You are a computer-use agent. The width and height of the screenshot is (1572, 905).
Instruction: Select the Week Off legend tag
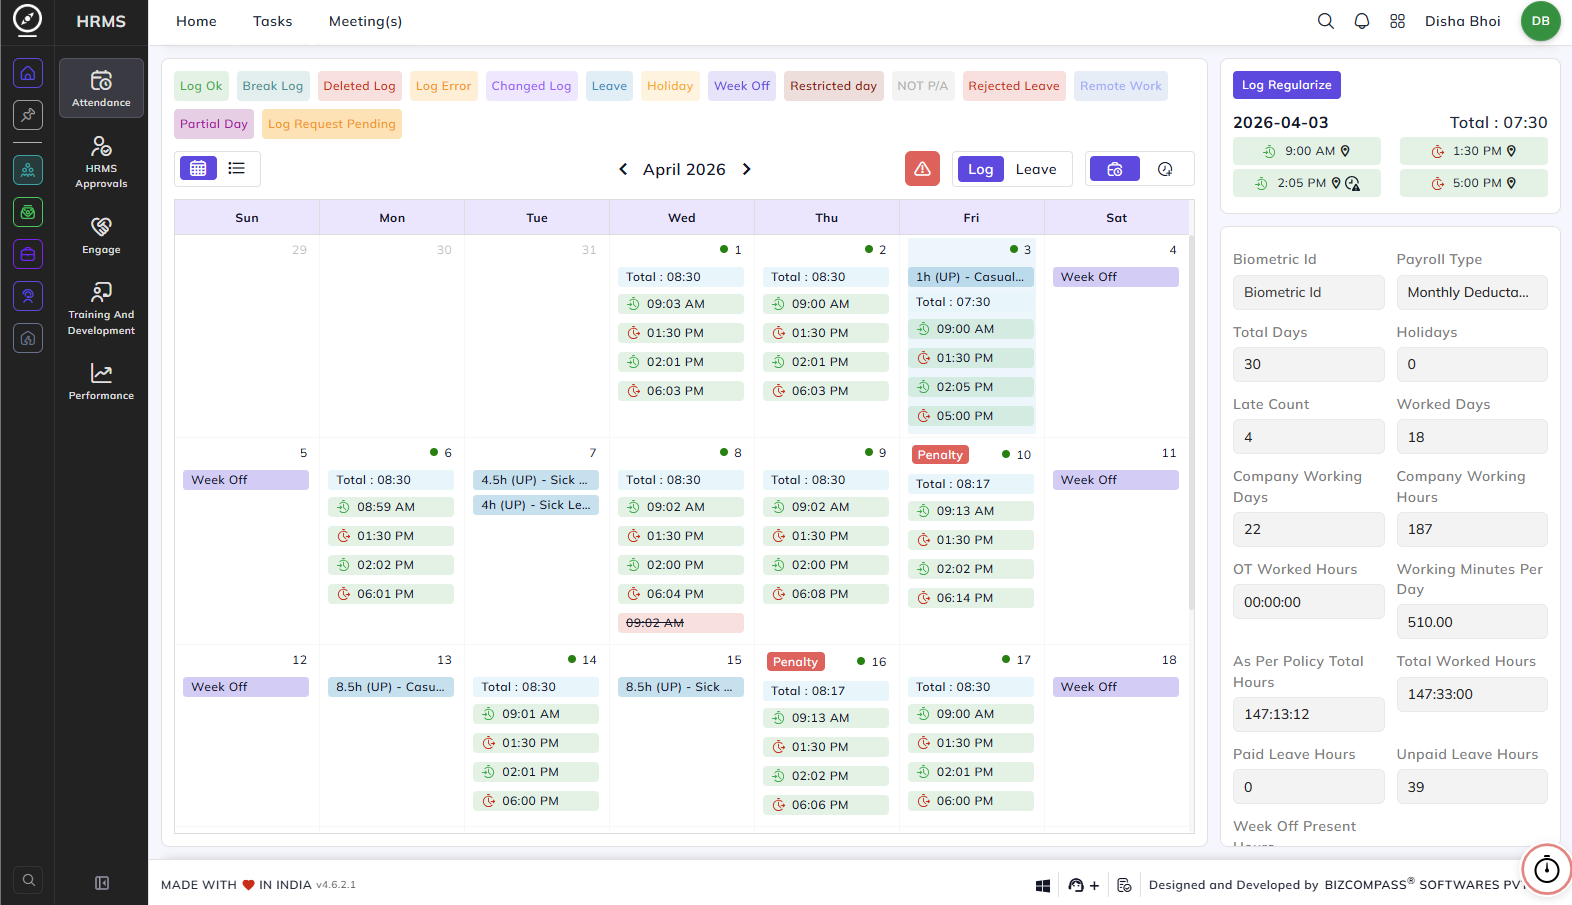pos(742,86)
